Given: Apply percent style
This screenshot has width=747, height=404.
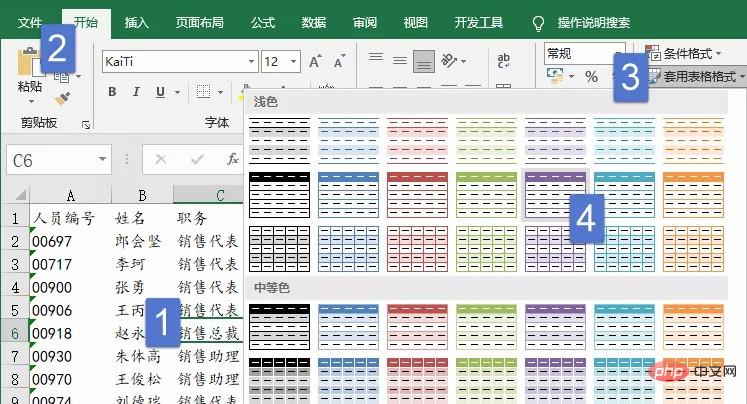Looking at the screenshot, I should [591, 76].
